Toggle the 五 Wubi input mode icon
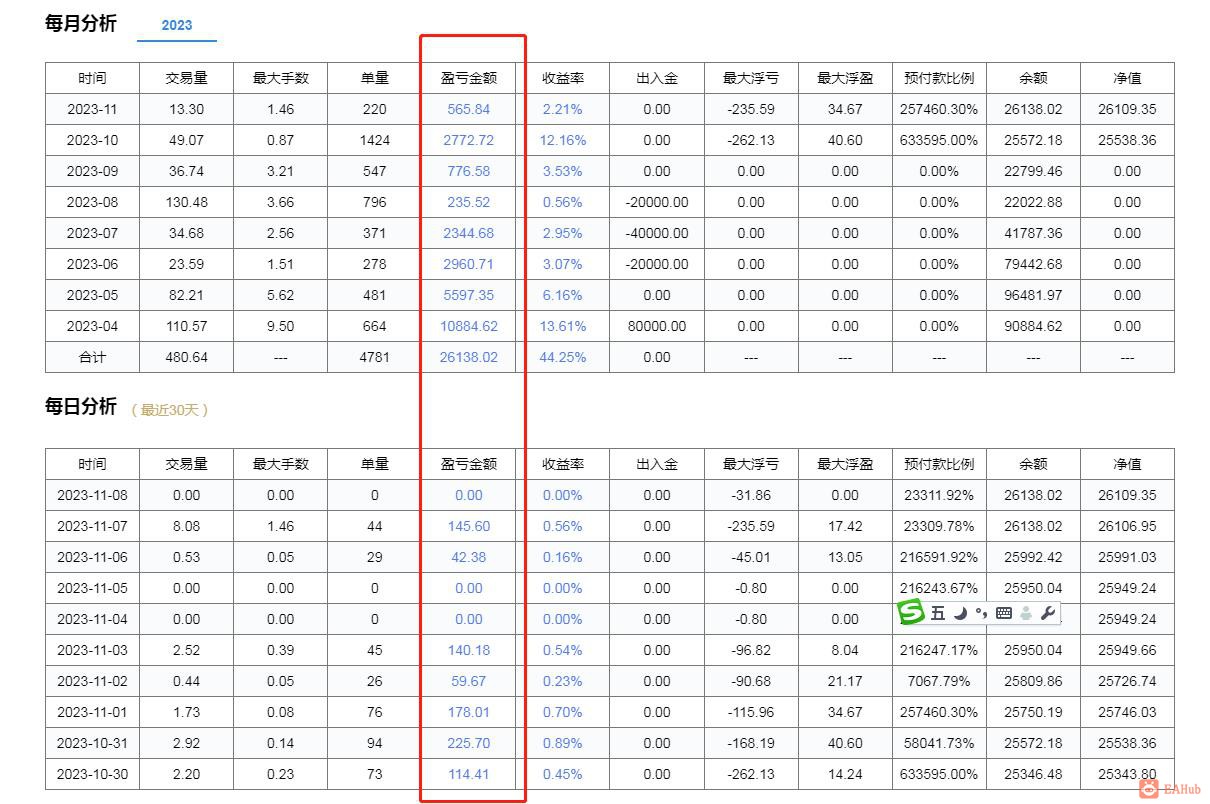The image size is (1210, 804). pyautogui.click(x=938, y=613)
